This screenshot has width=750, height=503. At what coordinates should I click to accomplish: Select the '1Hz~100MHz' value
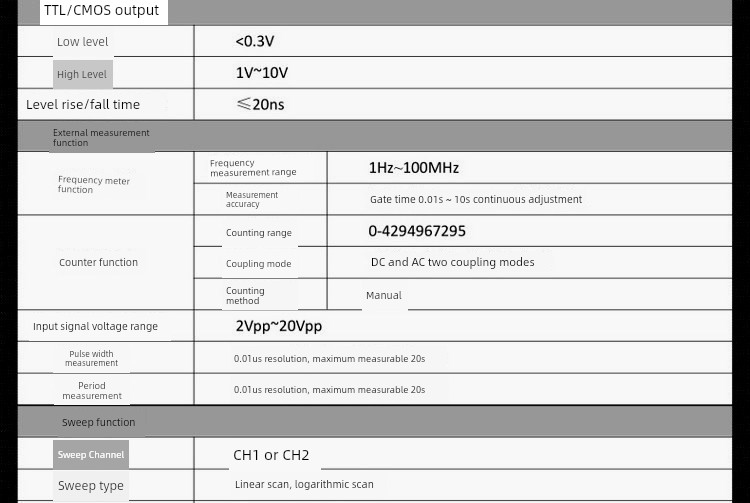coord(414,168)
